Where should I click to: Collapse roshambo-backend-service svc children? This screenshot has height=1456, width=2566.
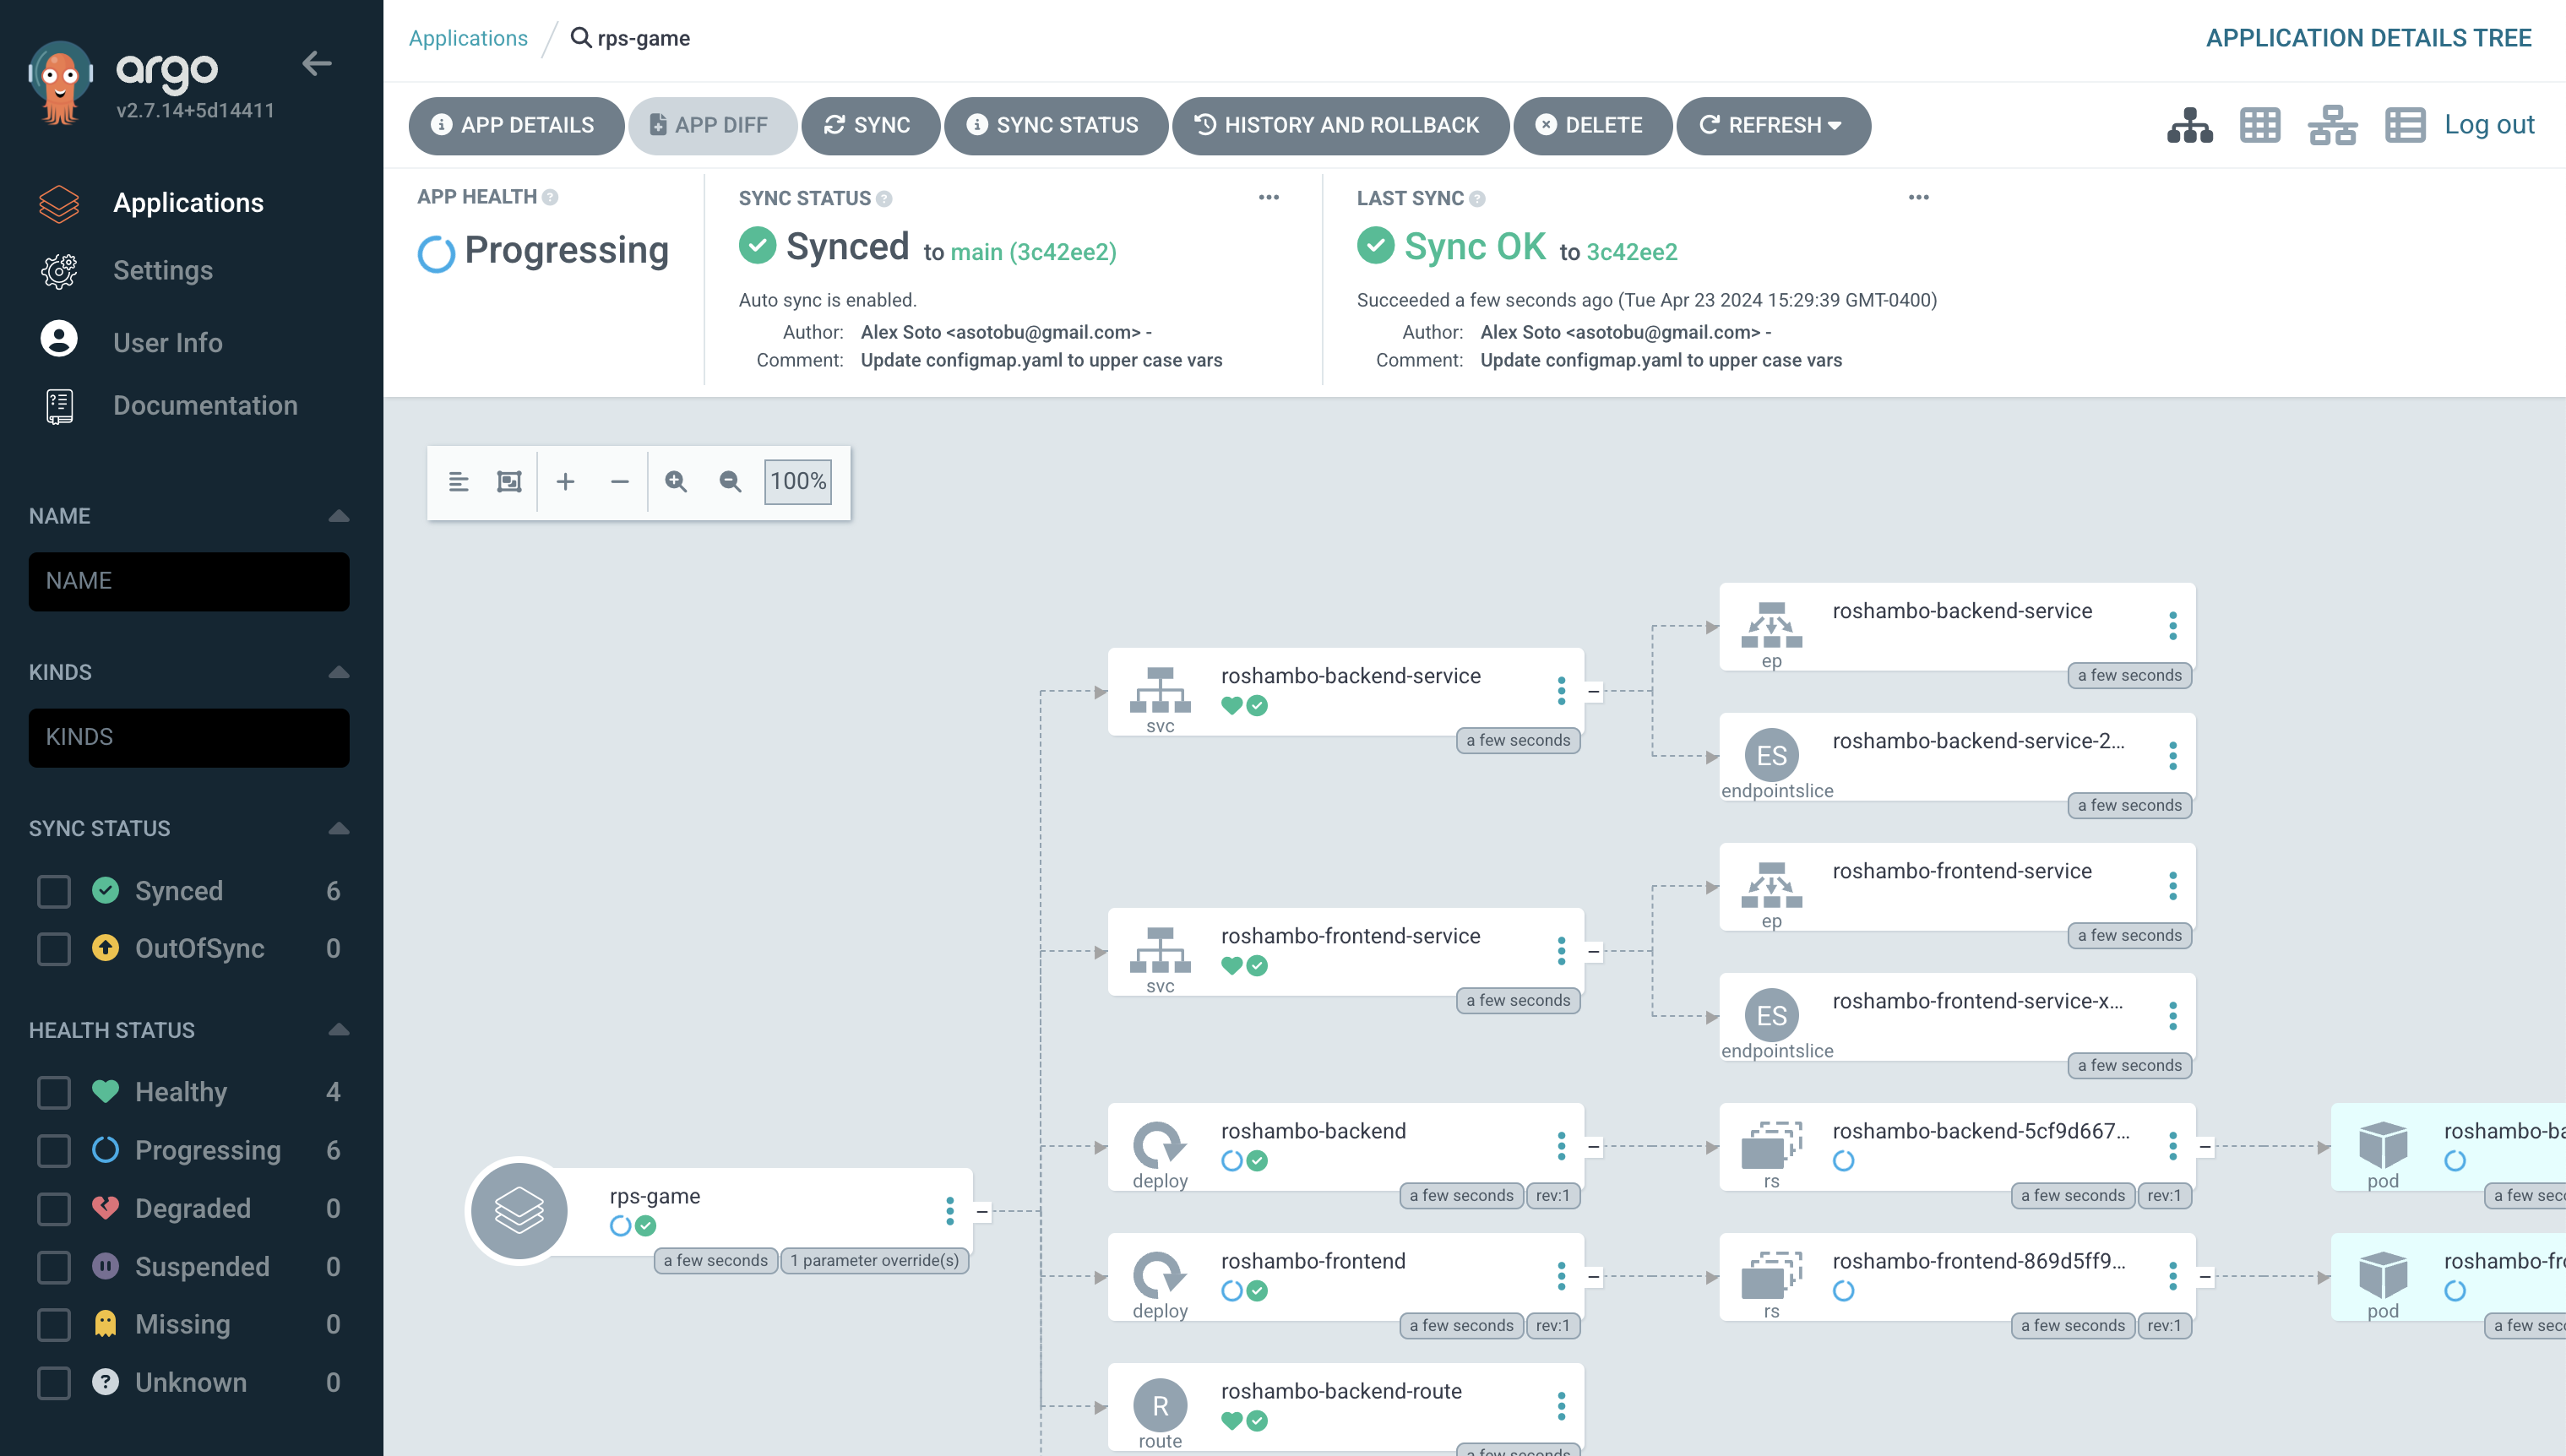(x=1593, y=691)
